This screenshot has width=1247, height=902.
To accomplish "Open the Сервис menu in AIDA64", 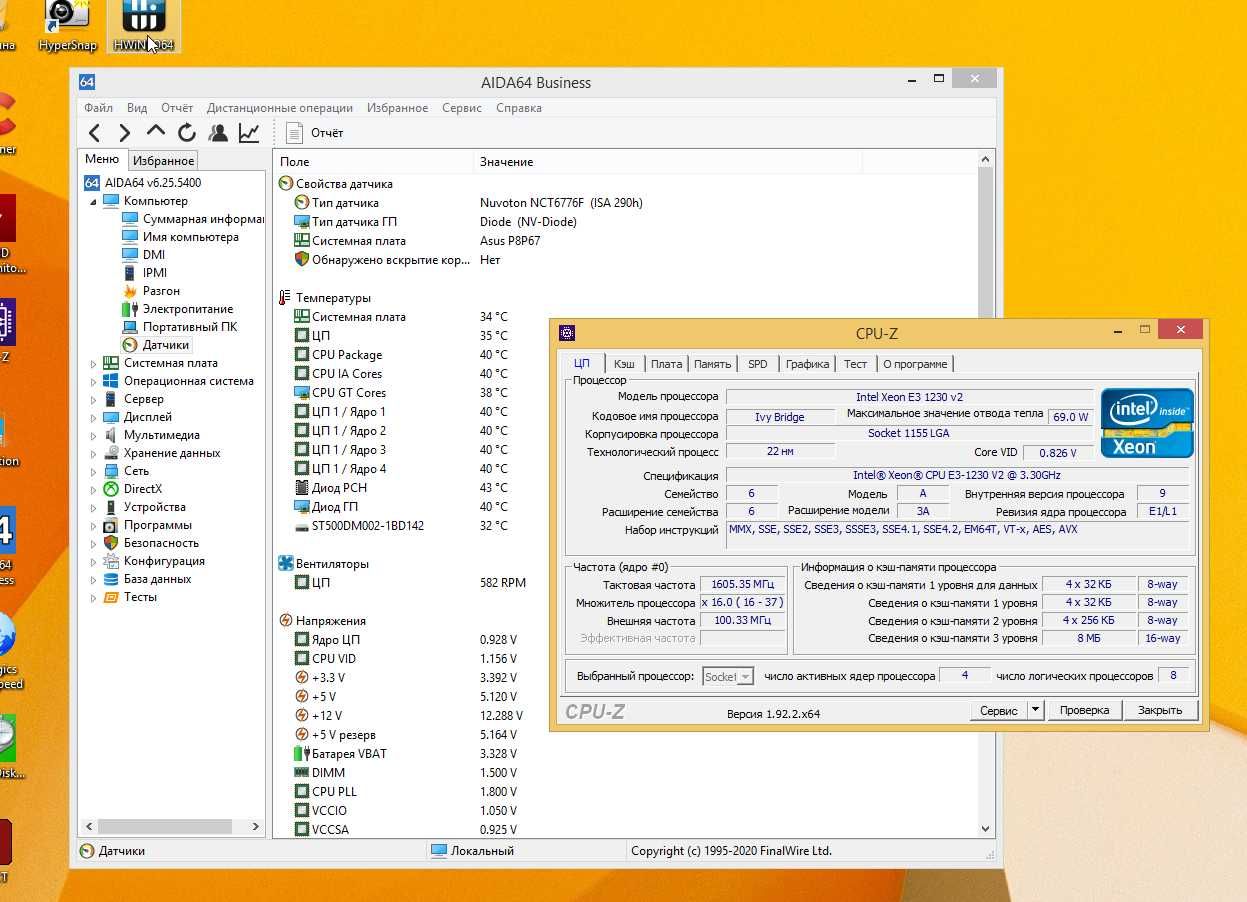I will tap(461, 108).
